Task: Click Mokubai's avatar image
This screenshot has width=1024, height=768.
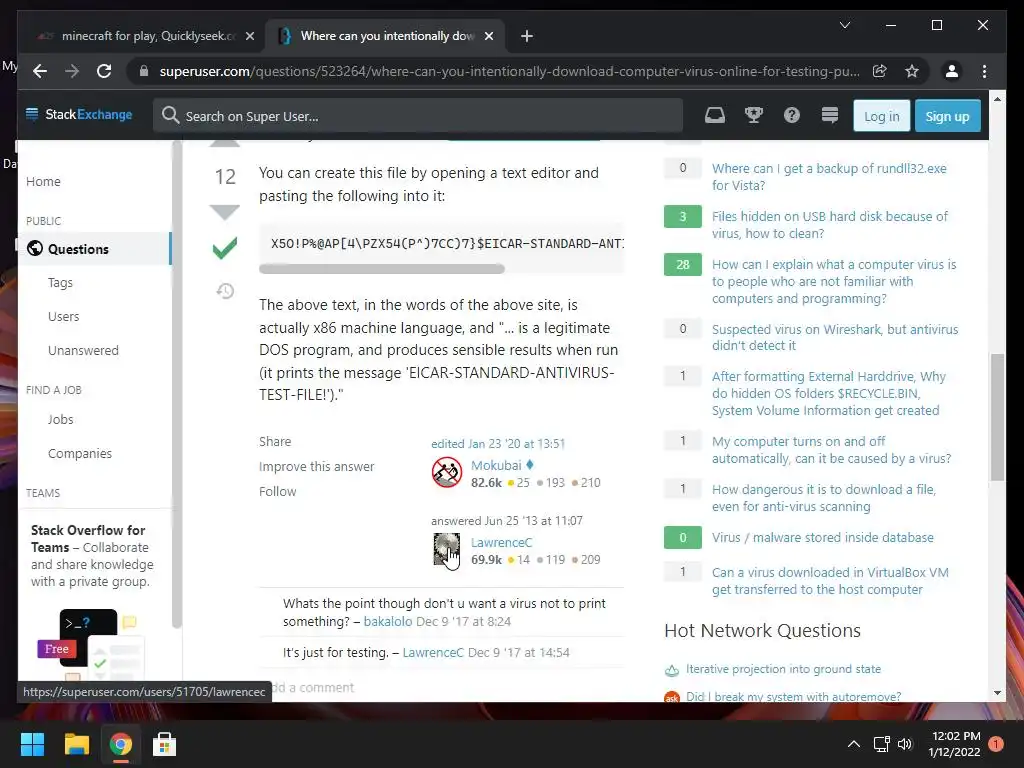Action: tap(447, 472)
